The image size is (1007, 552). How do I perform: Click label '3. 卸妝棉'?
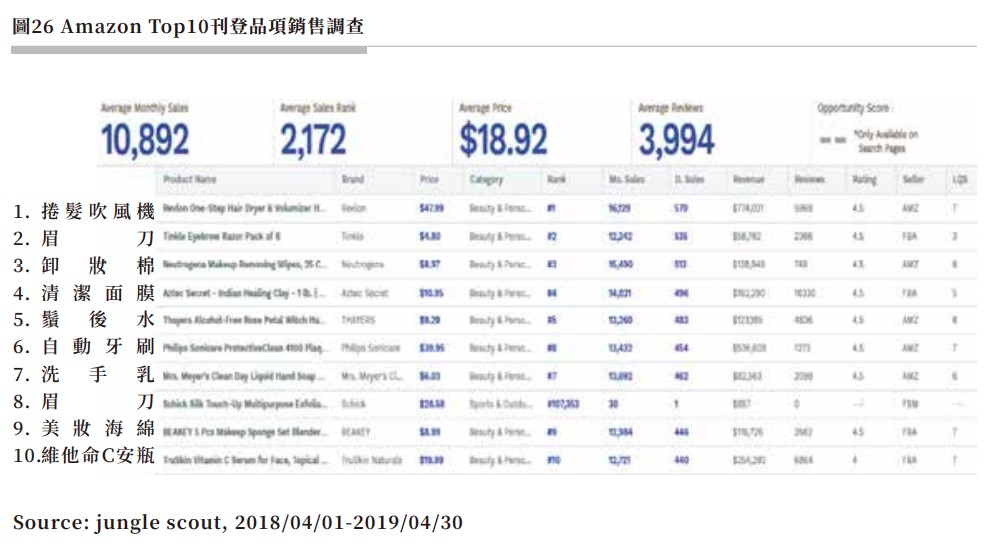(83, 266)
